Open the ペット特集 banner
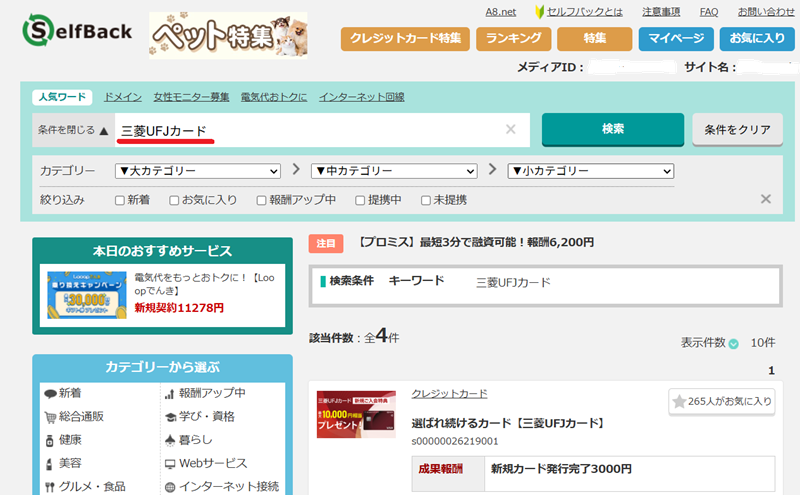Viewport: 800px width, 495px height. point(228,35)
